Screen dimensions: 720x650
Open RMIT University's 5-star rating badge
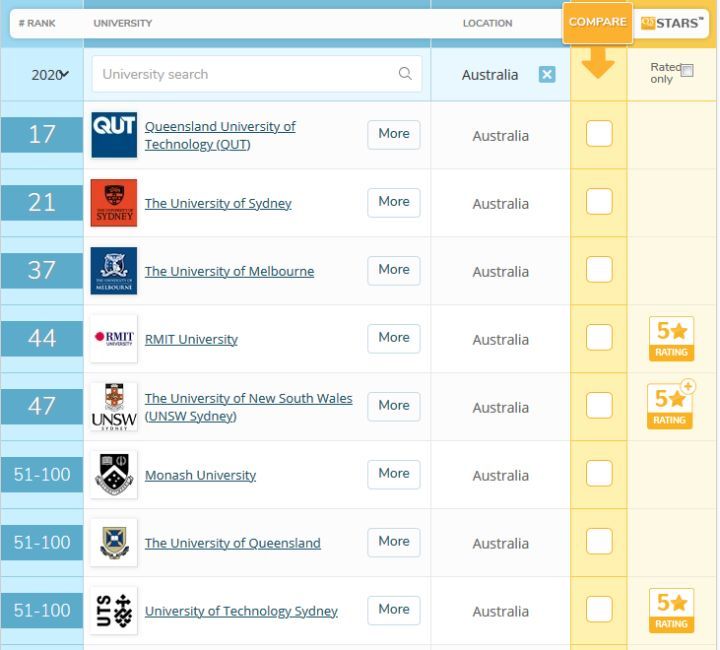(x=671, y=339)
